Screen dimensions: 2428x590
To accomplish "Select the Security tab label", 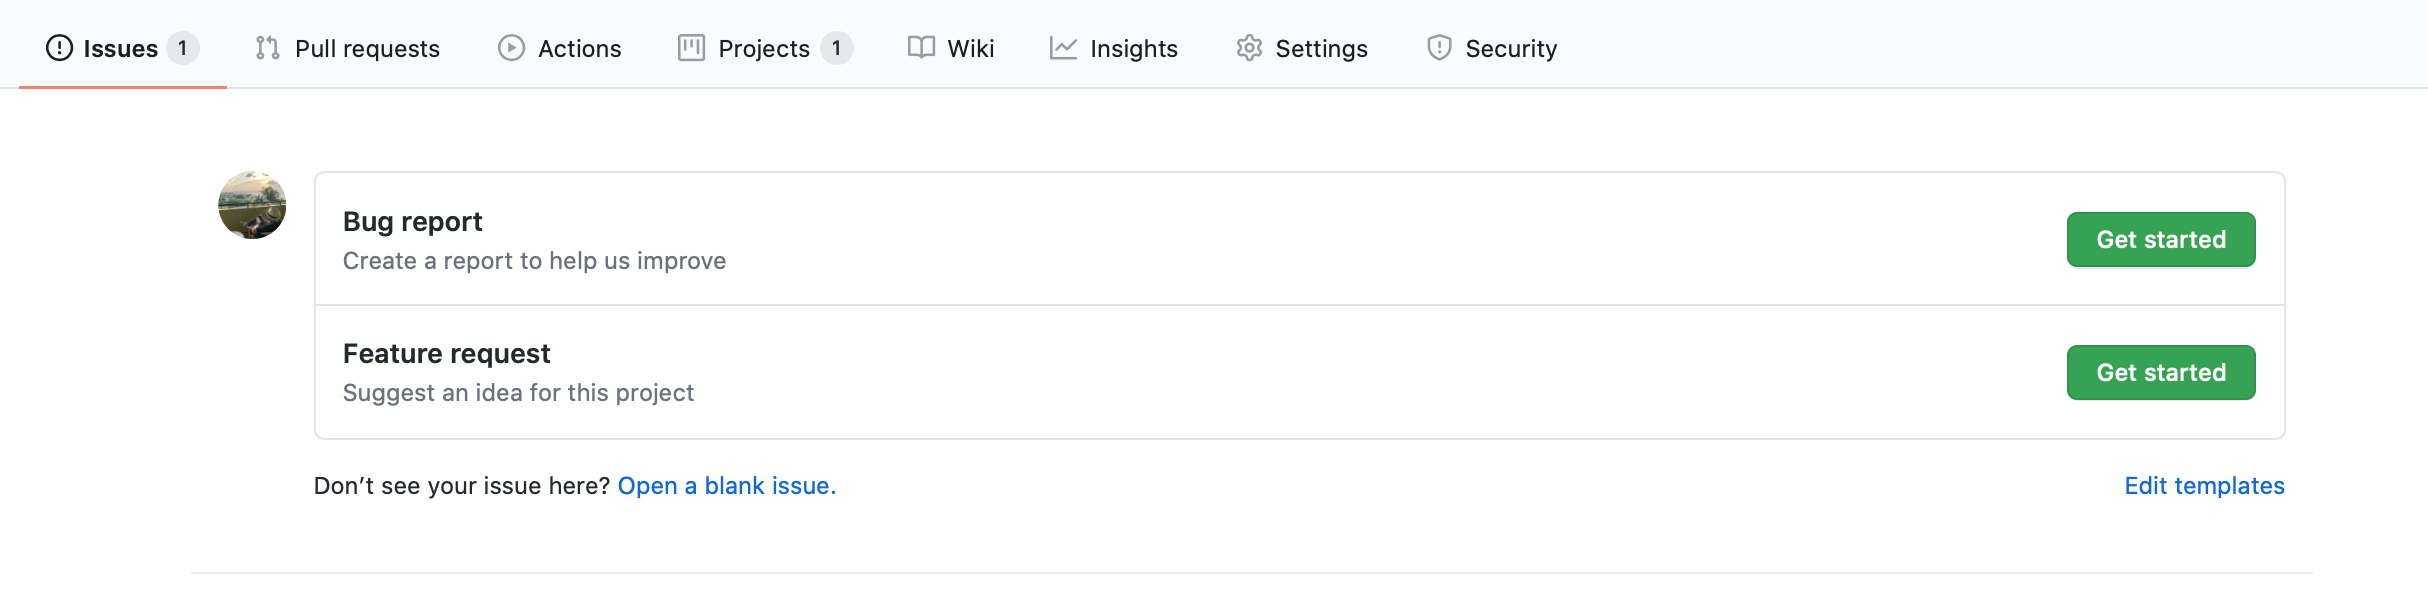I will pyautogui.click(x=1511, y=48).
